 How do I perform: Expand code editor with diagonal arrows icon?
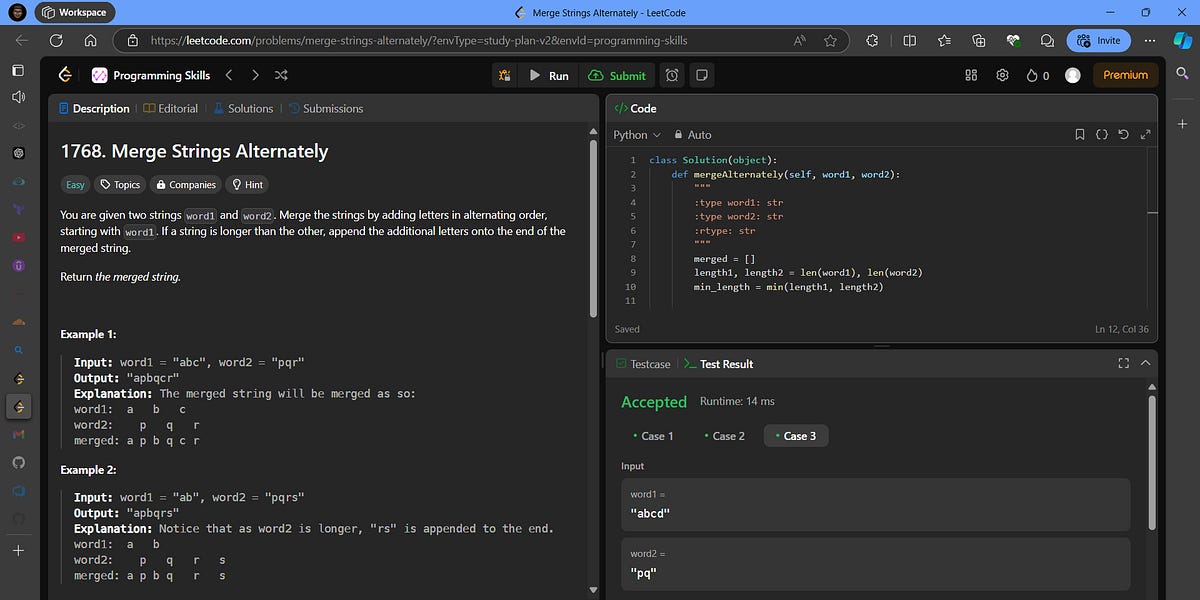pyautogui.click(x=1145, y=134)
